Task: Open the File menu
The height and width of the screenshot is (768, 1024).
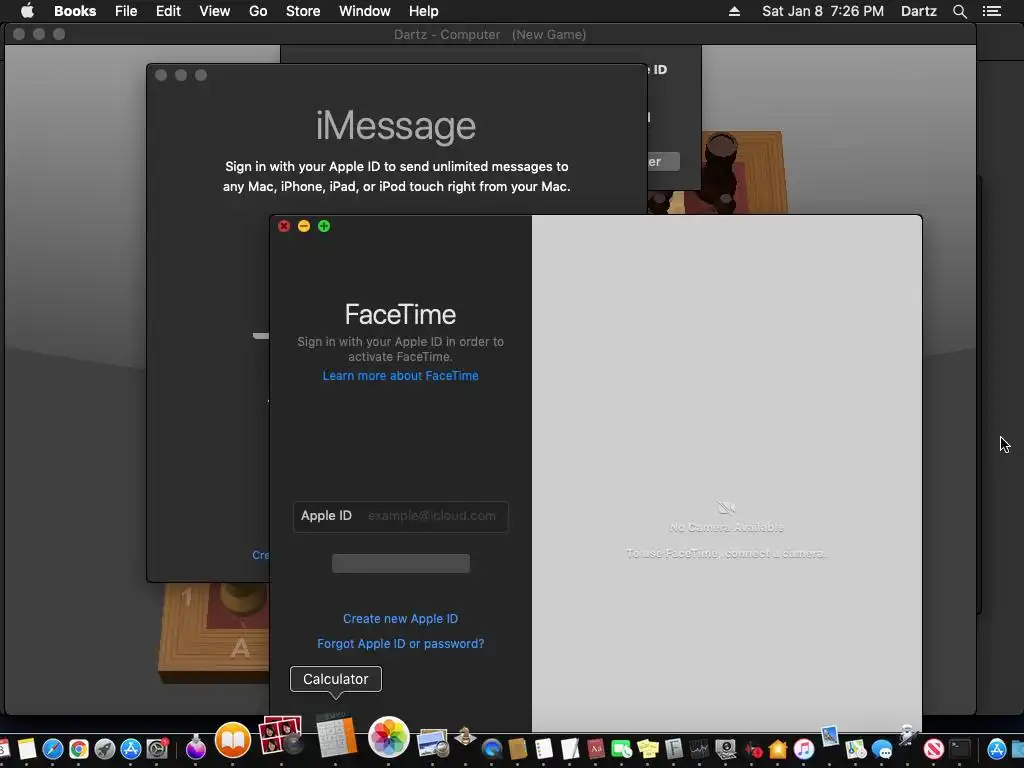Action: coord(126,11)
